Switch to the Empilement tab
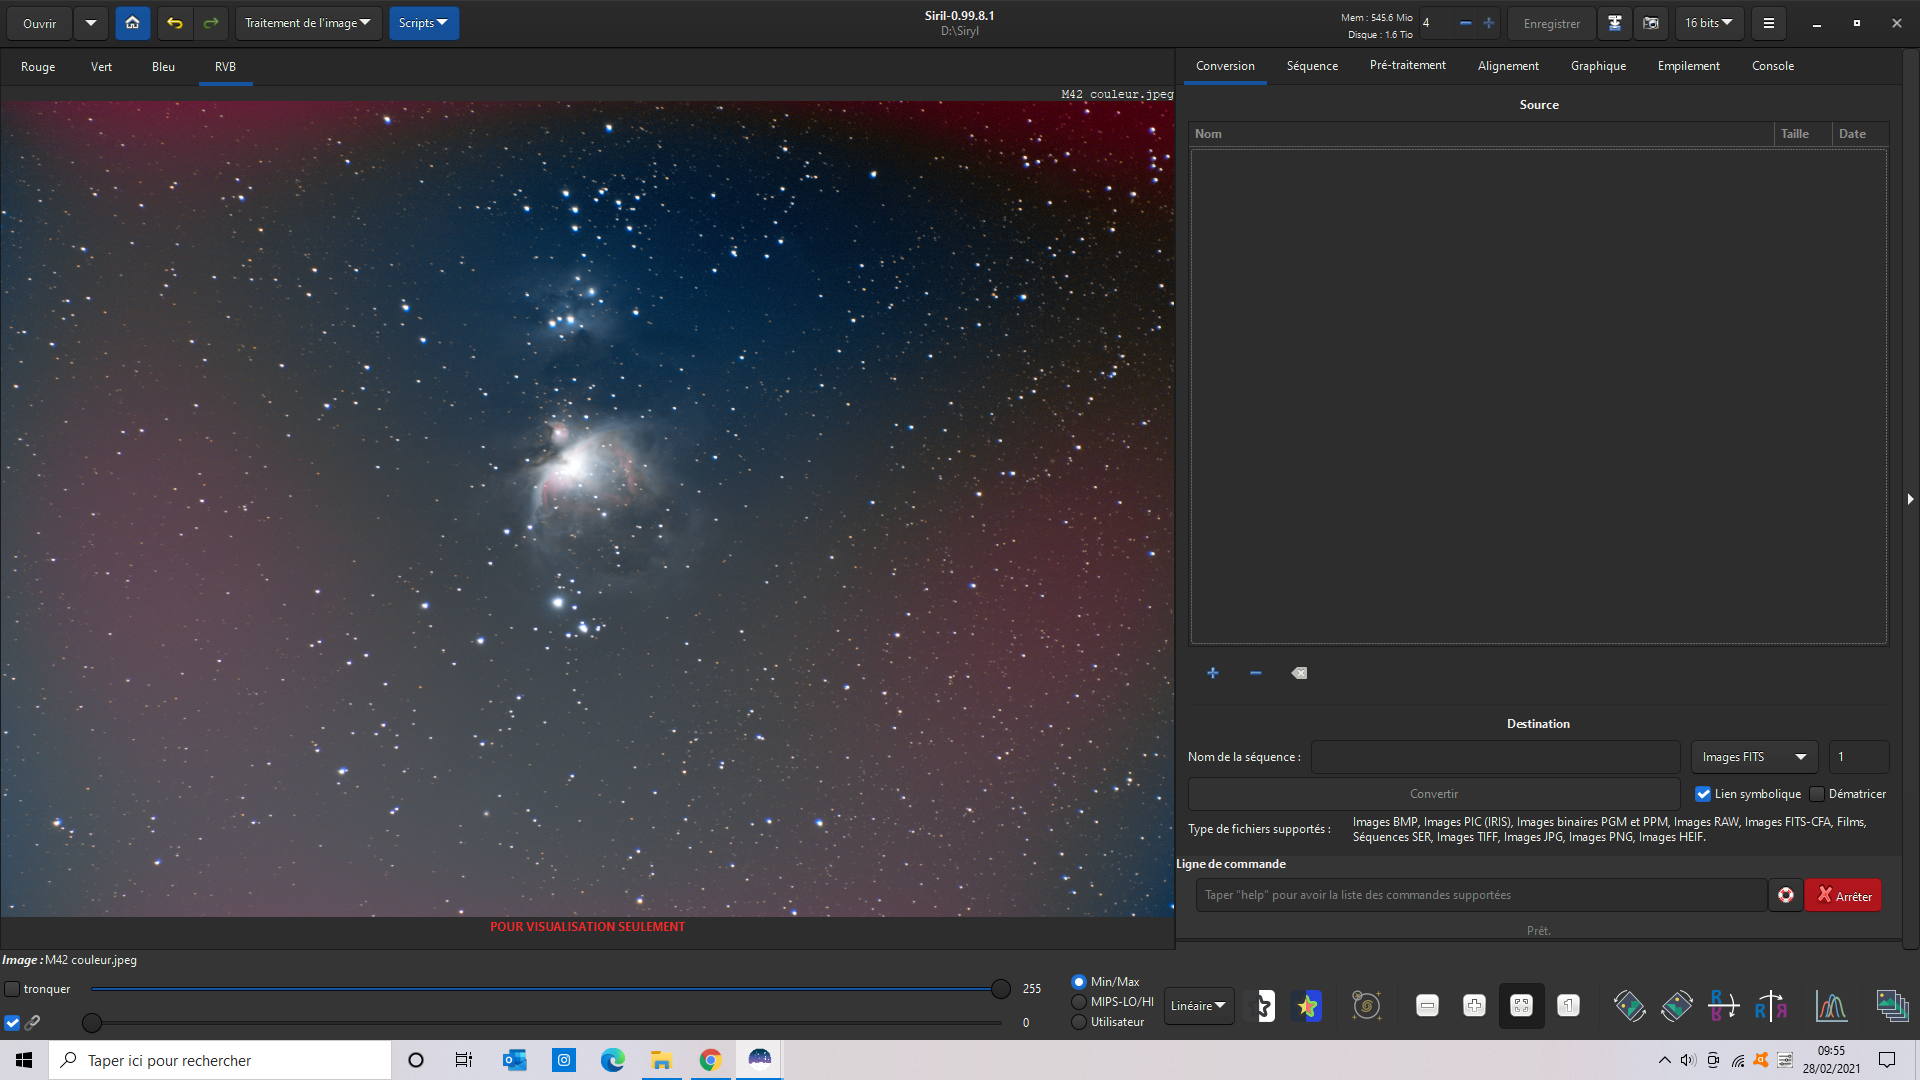1920x1080 pixels. point(1688,66)
